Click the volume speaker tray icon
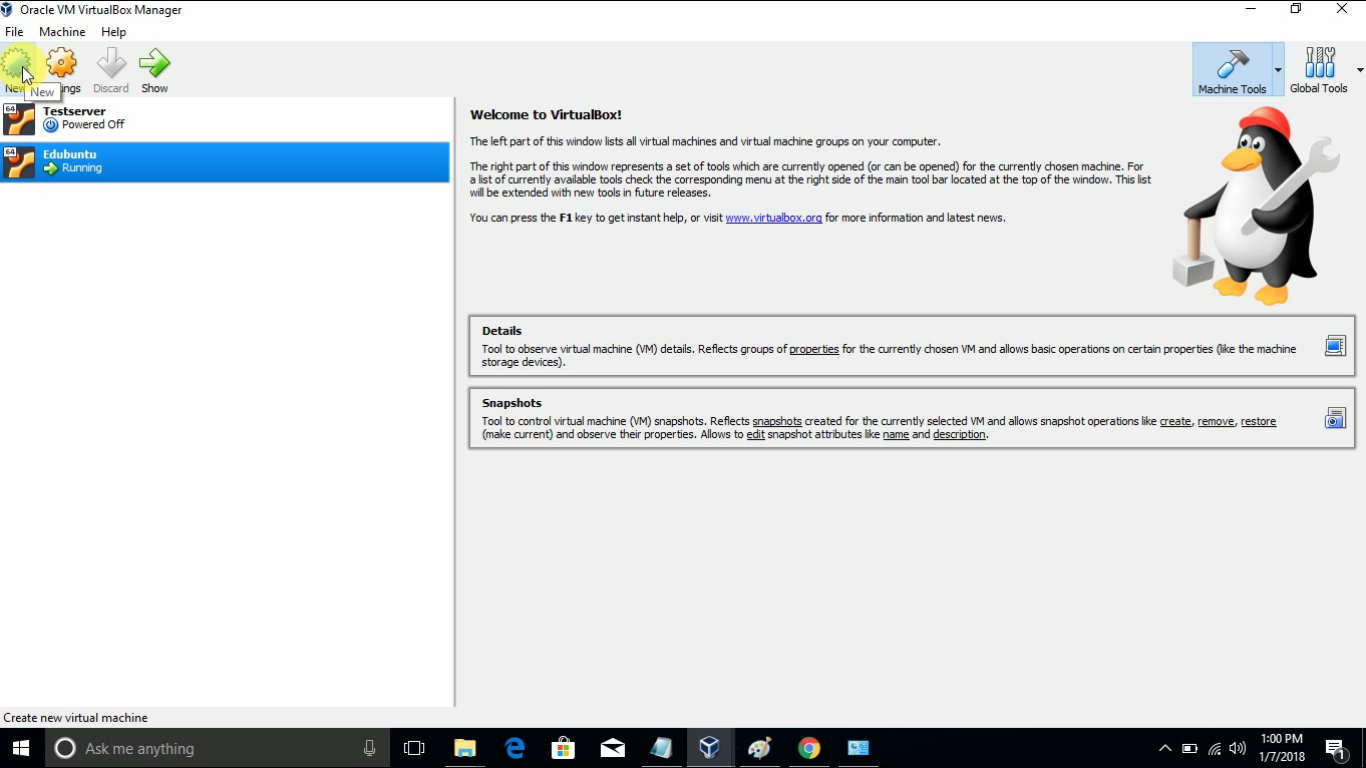 click(1238, 748)
